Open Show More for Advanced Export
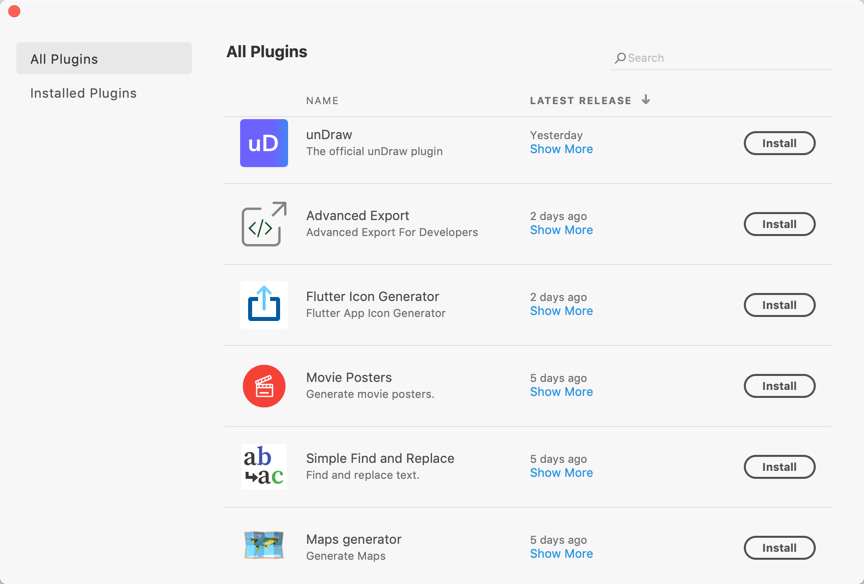This screenshot has height=584, width=864. [x=561, y=230]
